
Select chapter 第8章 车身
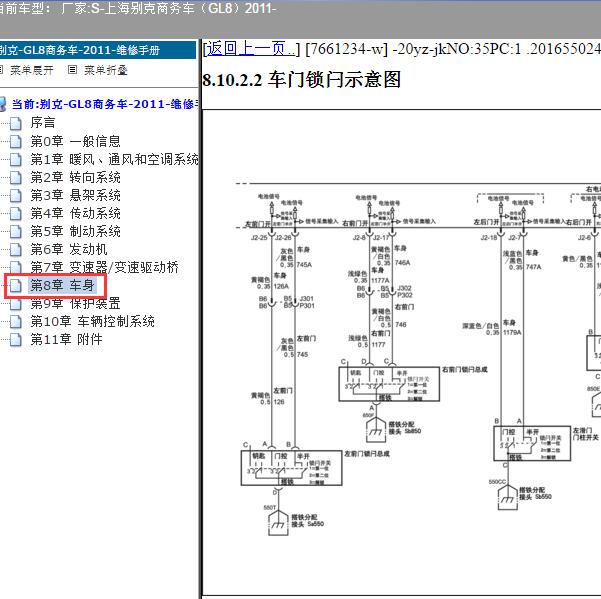coord(62,285)
